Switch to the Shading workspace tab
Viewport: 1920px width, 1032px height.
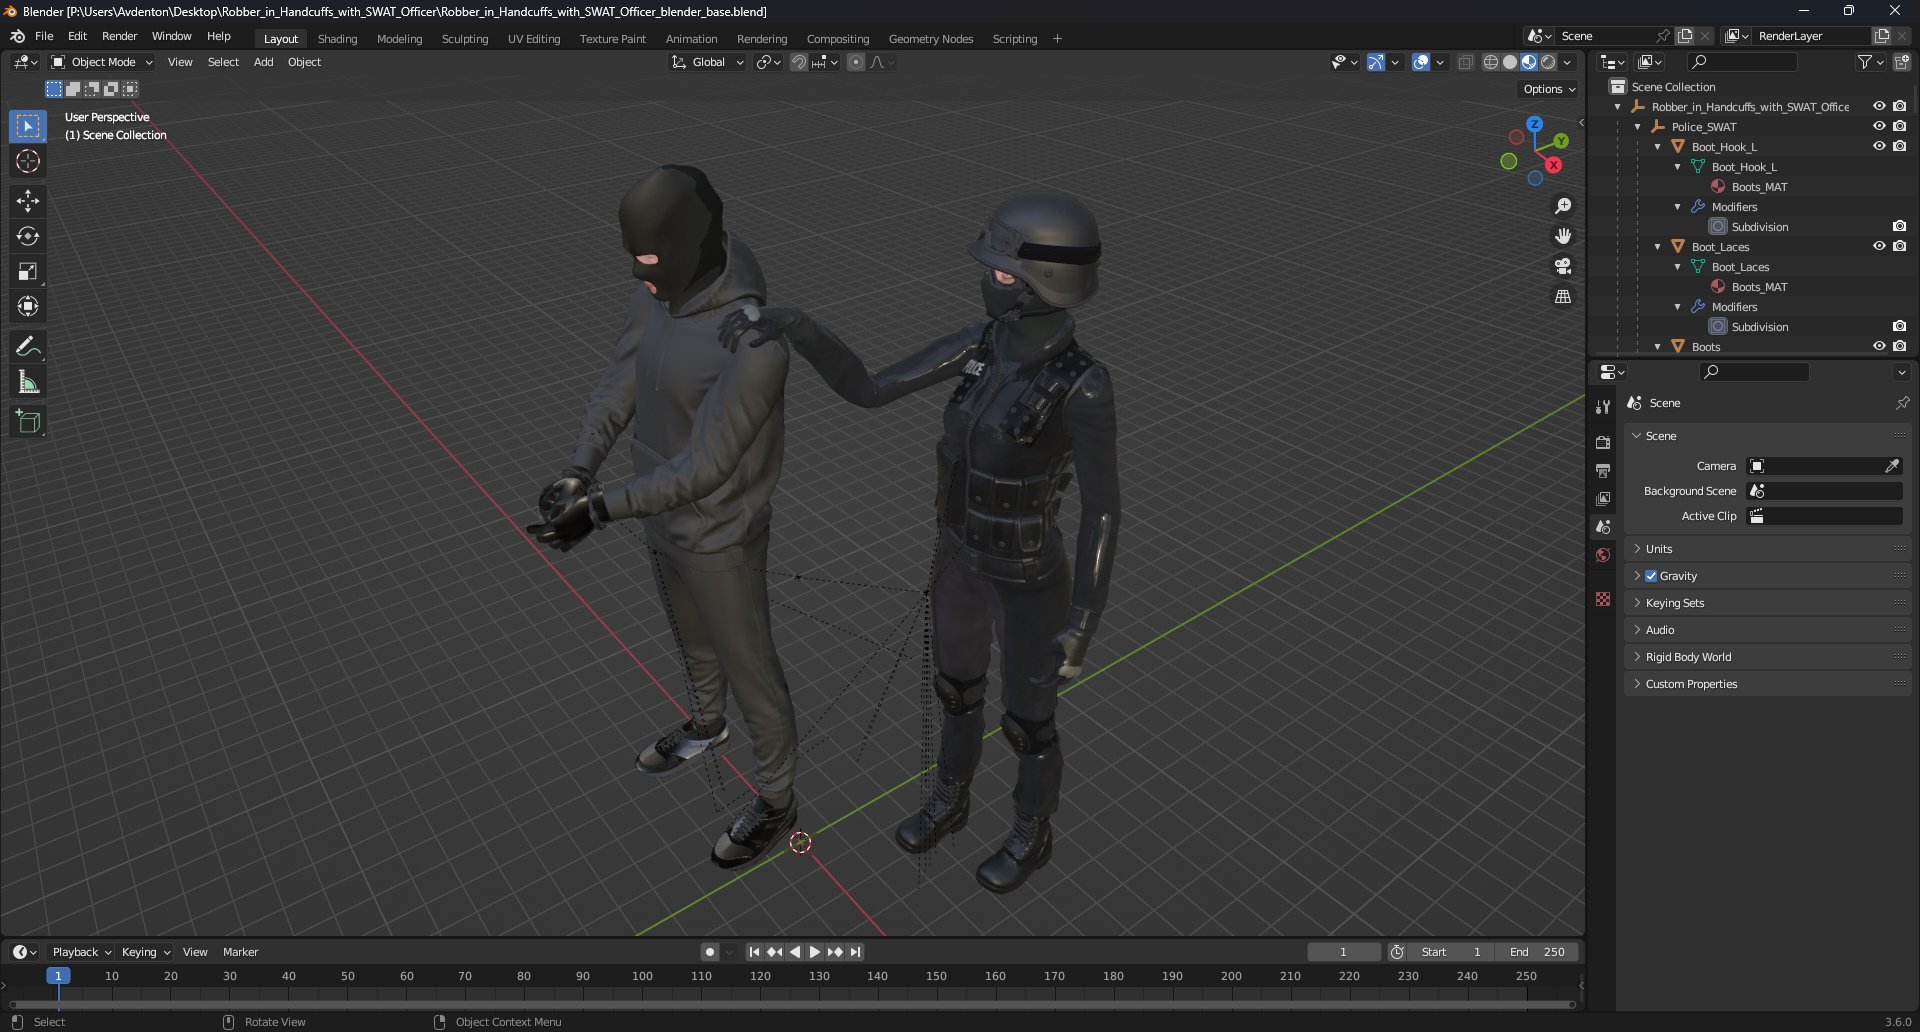tap(337, 39)
